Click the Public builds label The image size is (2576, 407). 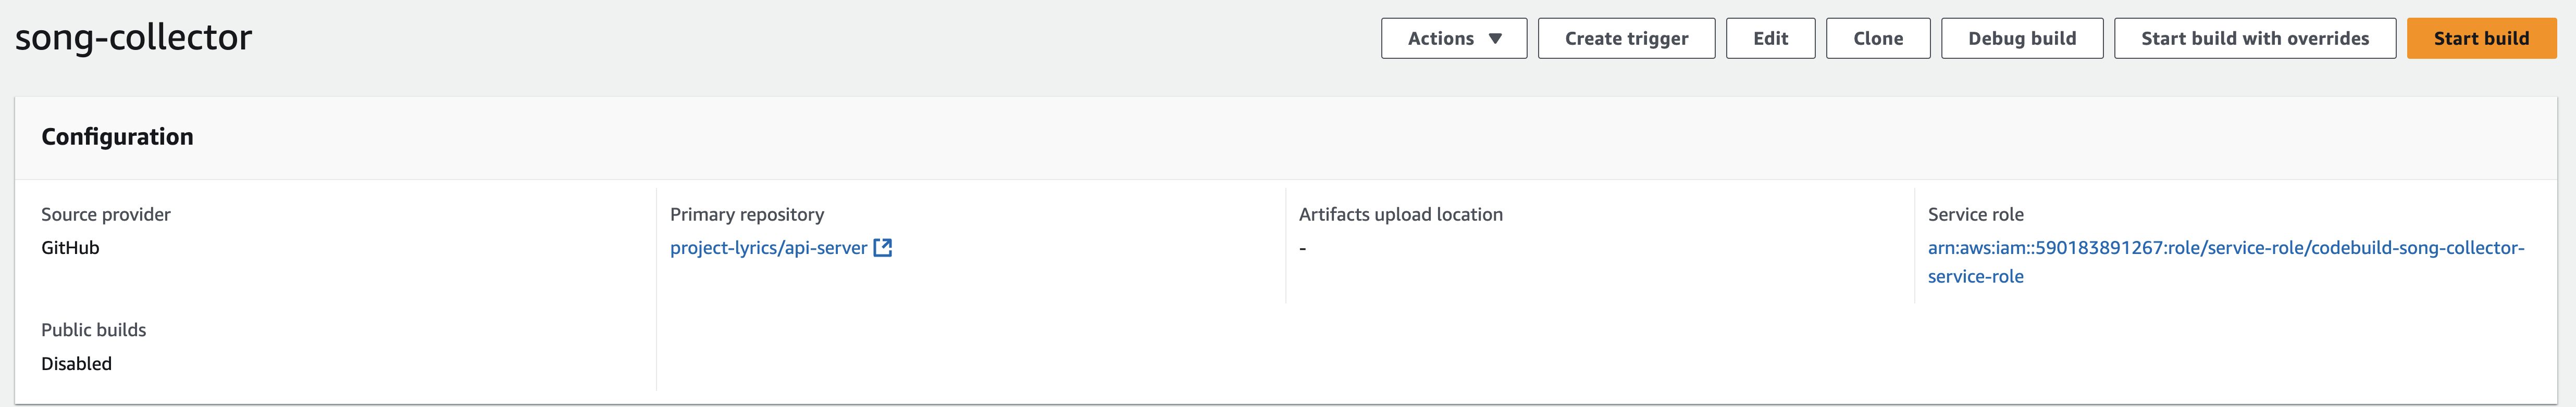tap(93, 330)
